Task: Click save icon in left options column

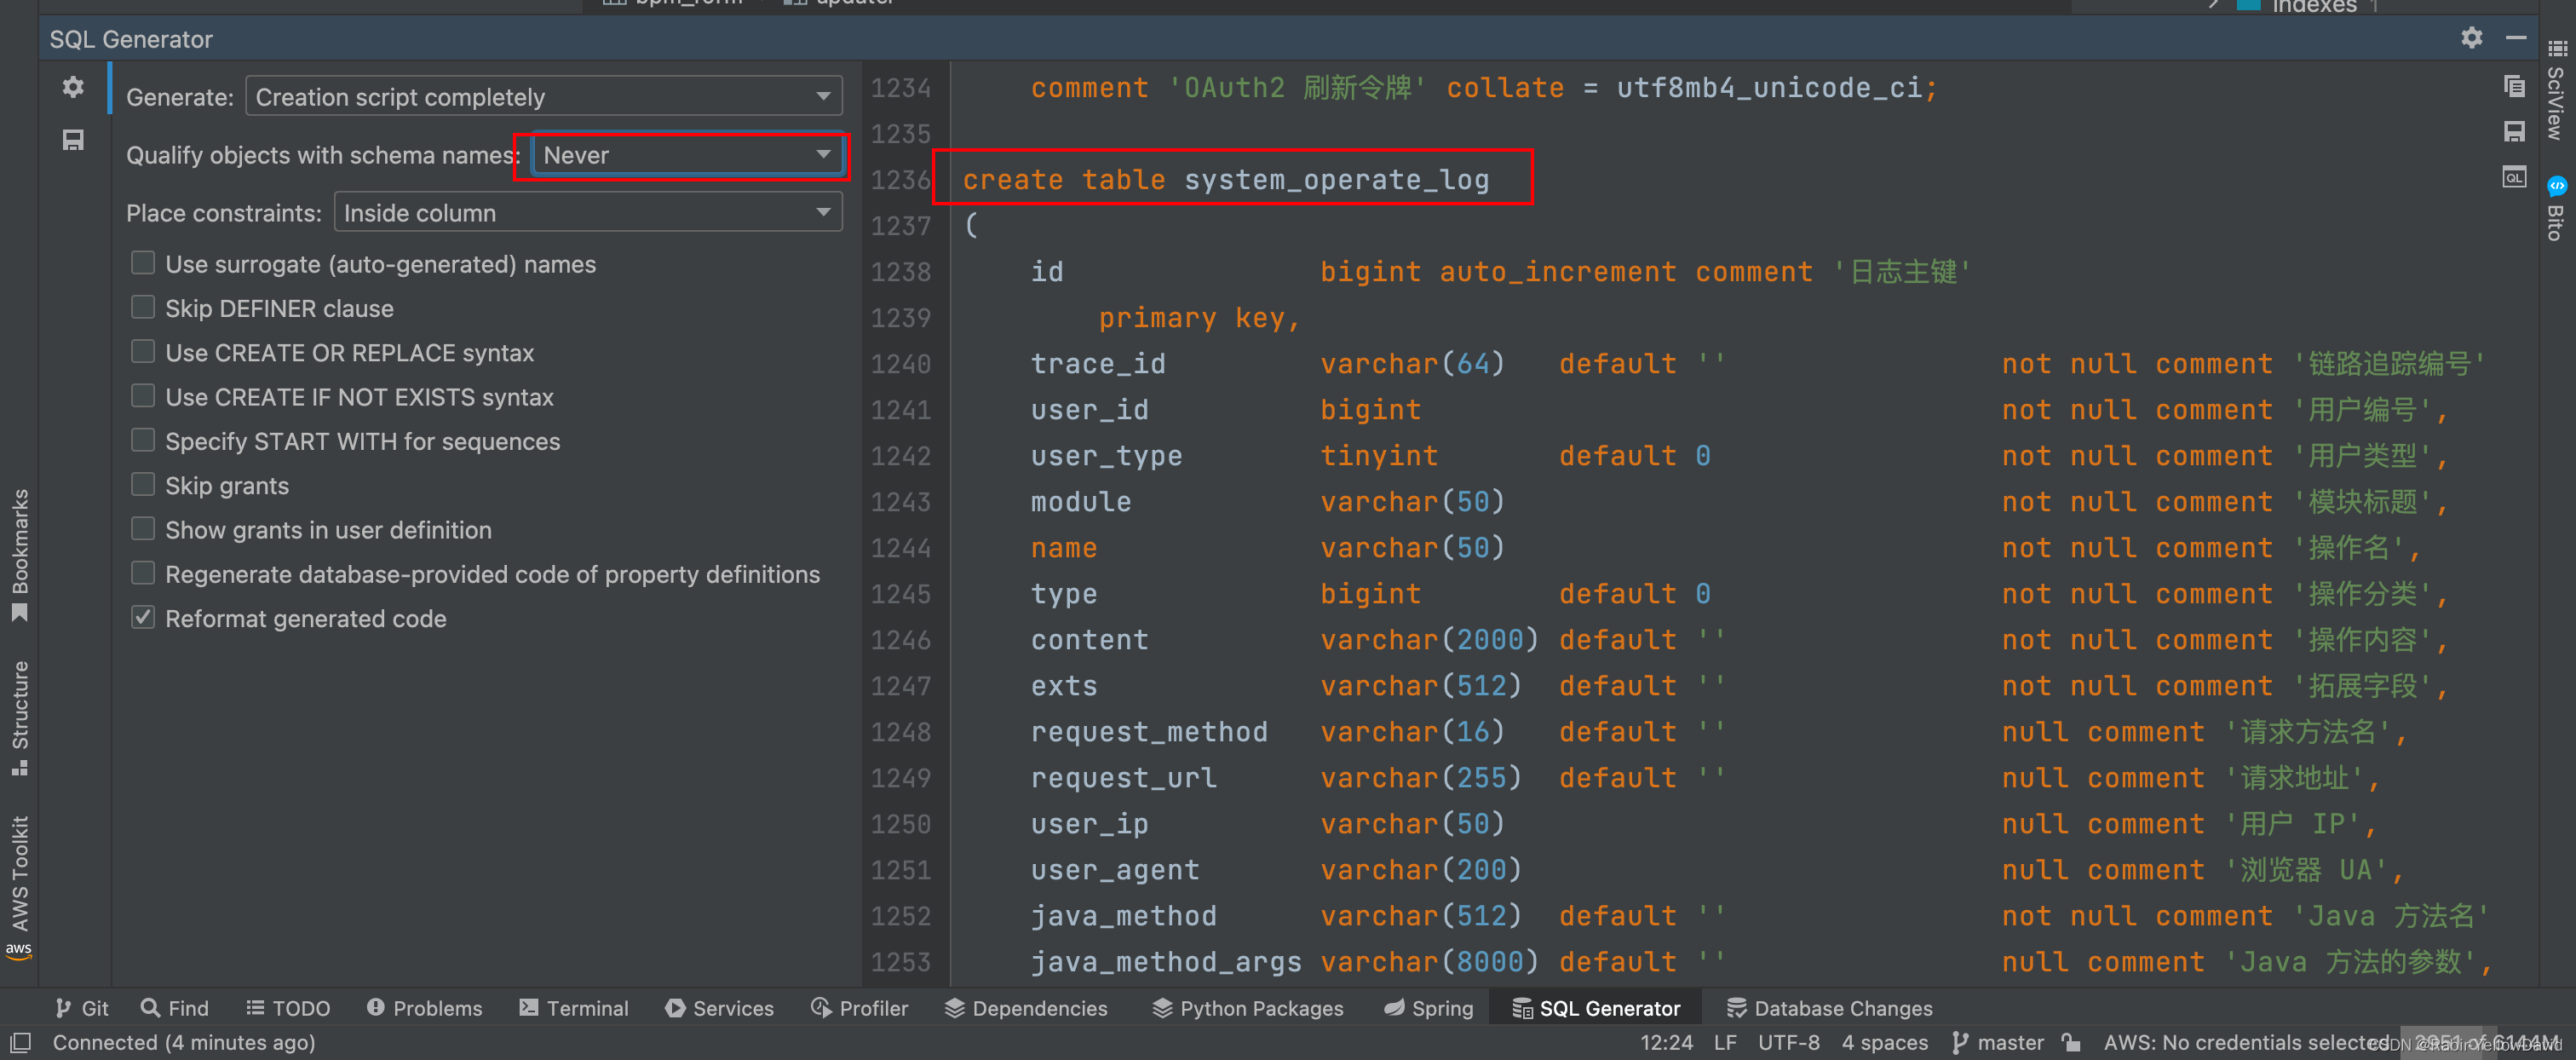Action: (x=73, y=140)
